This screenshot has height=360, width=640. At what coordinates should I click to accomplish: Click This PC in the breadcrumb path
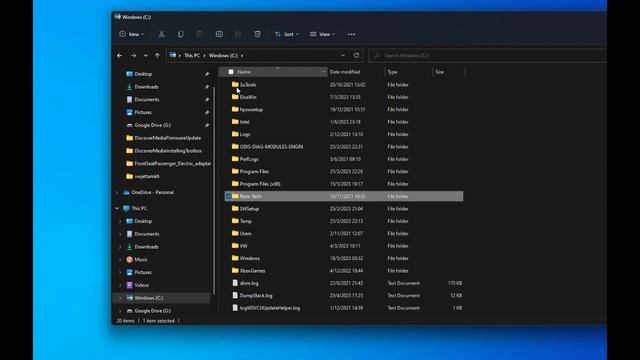pyautogui.click(x=192, y=56)
